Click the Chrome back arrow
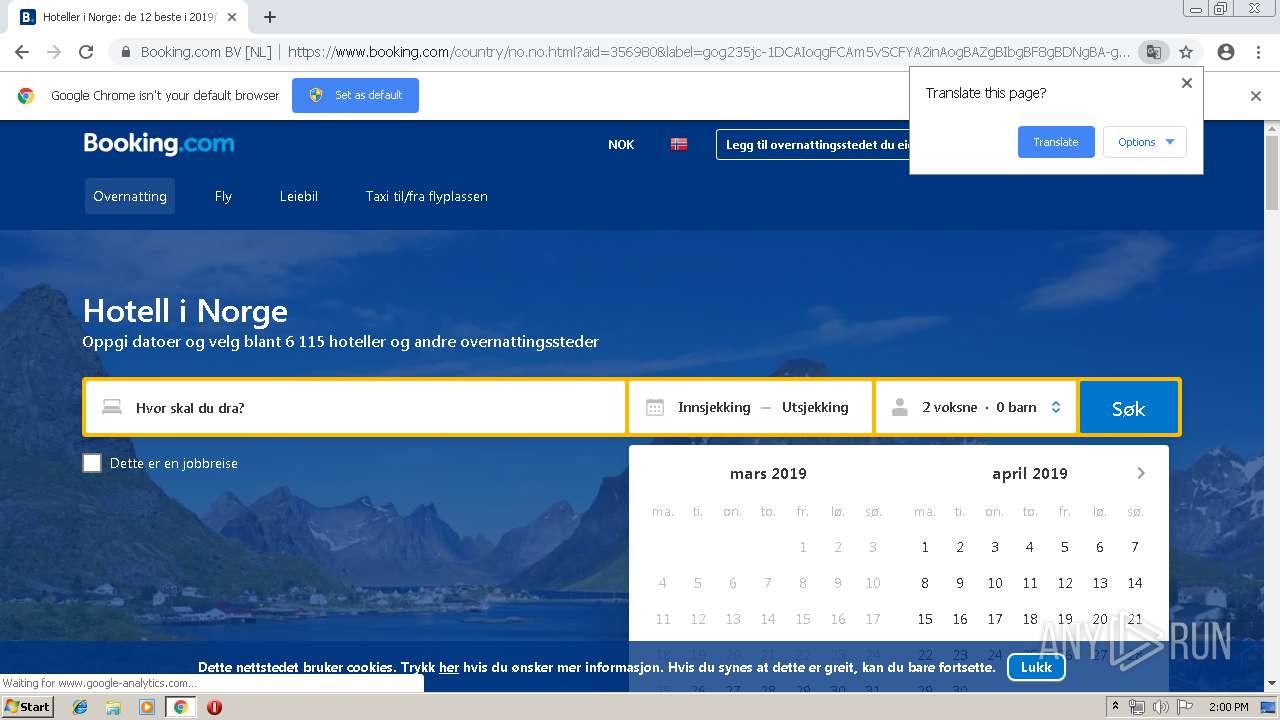Viewport: 1280px width, 720px height. [22, 52]
